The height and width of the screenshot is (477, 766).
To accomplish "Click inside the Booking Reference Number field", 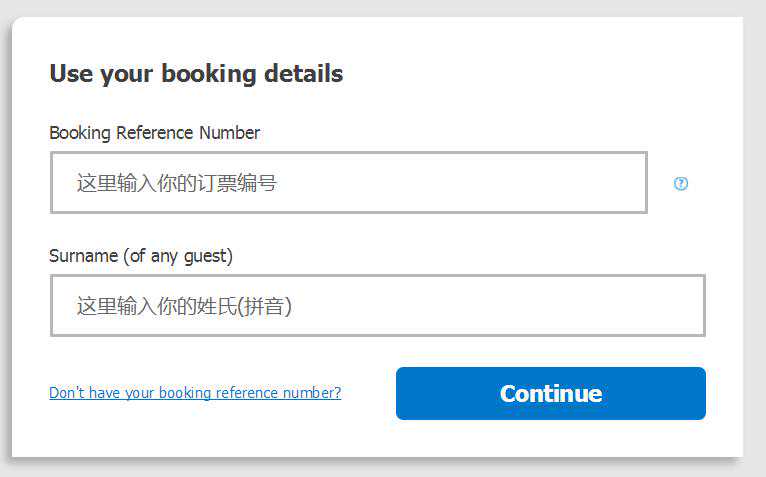I will point(348,183).
